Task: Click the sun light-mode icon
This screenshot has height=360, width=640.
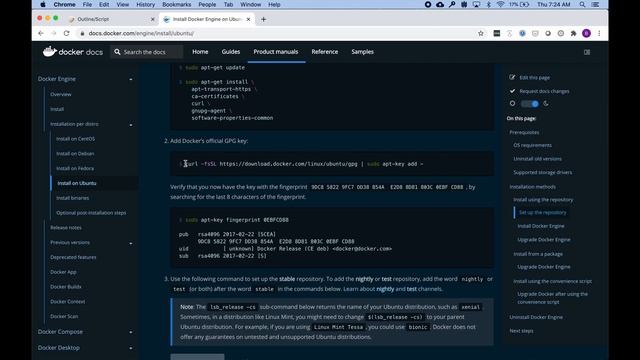Action: pos(512,103)
